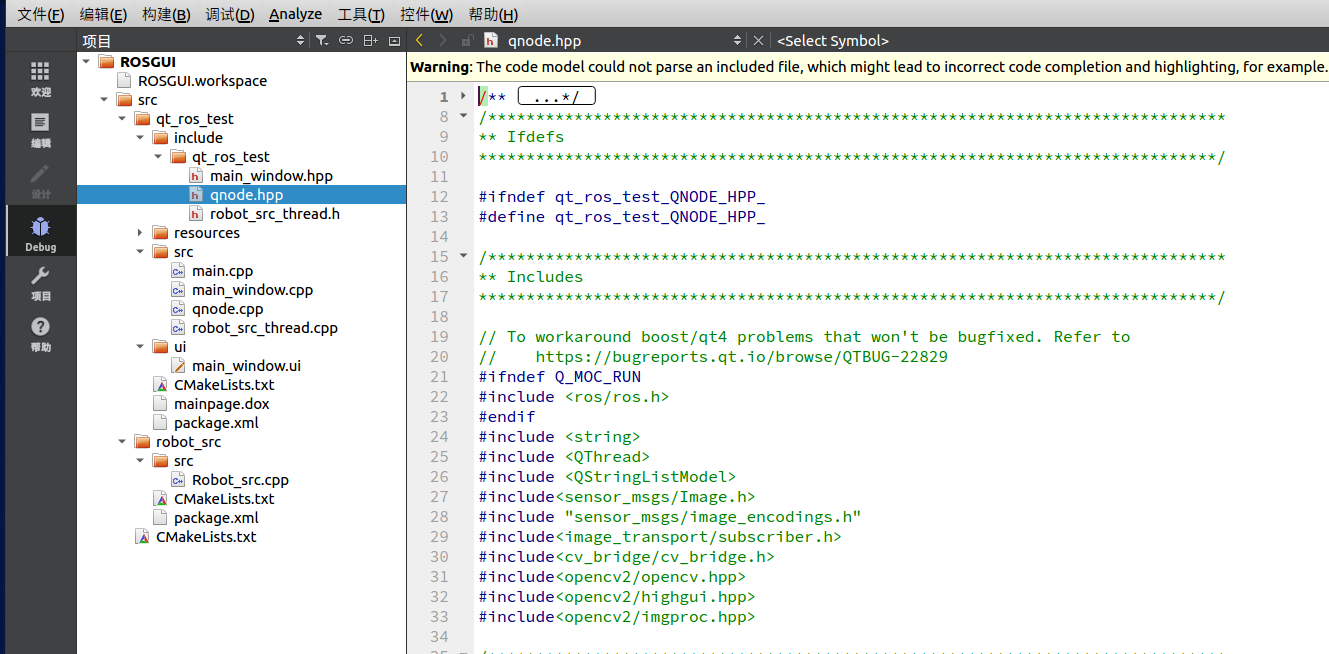Open the Projects (项目) mode with wrench icon
Image resolution: width=1329 pixels, height=654 pixels.
click(40, 284)
